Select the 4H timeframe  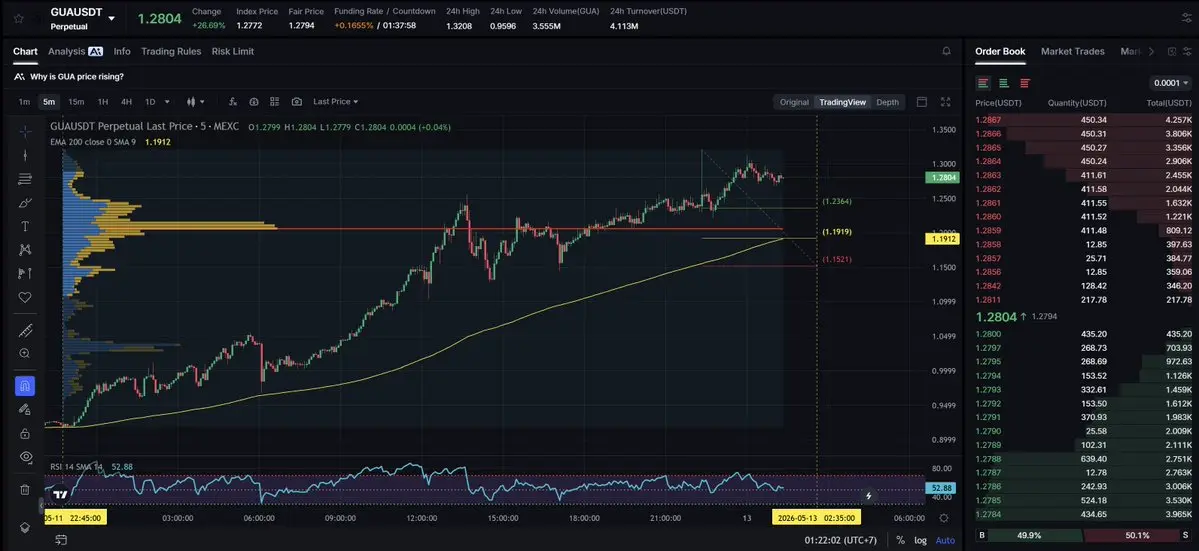point(126,102)
